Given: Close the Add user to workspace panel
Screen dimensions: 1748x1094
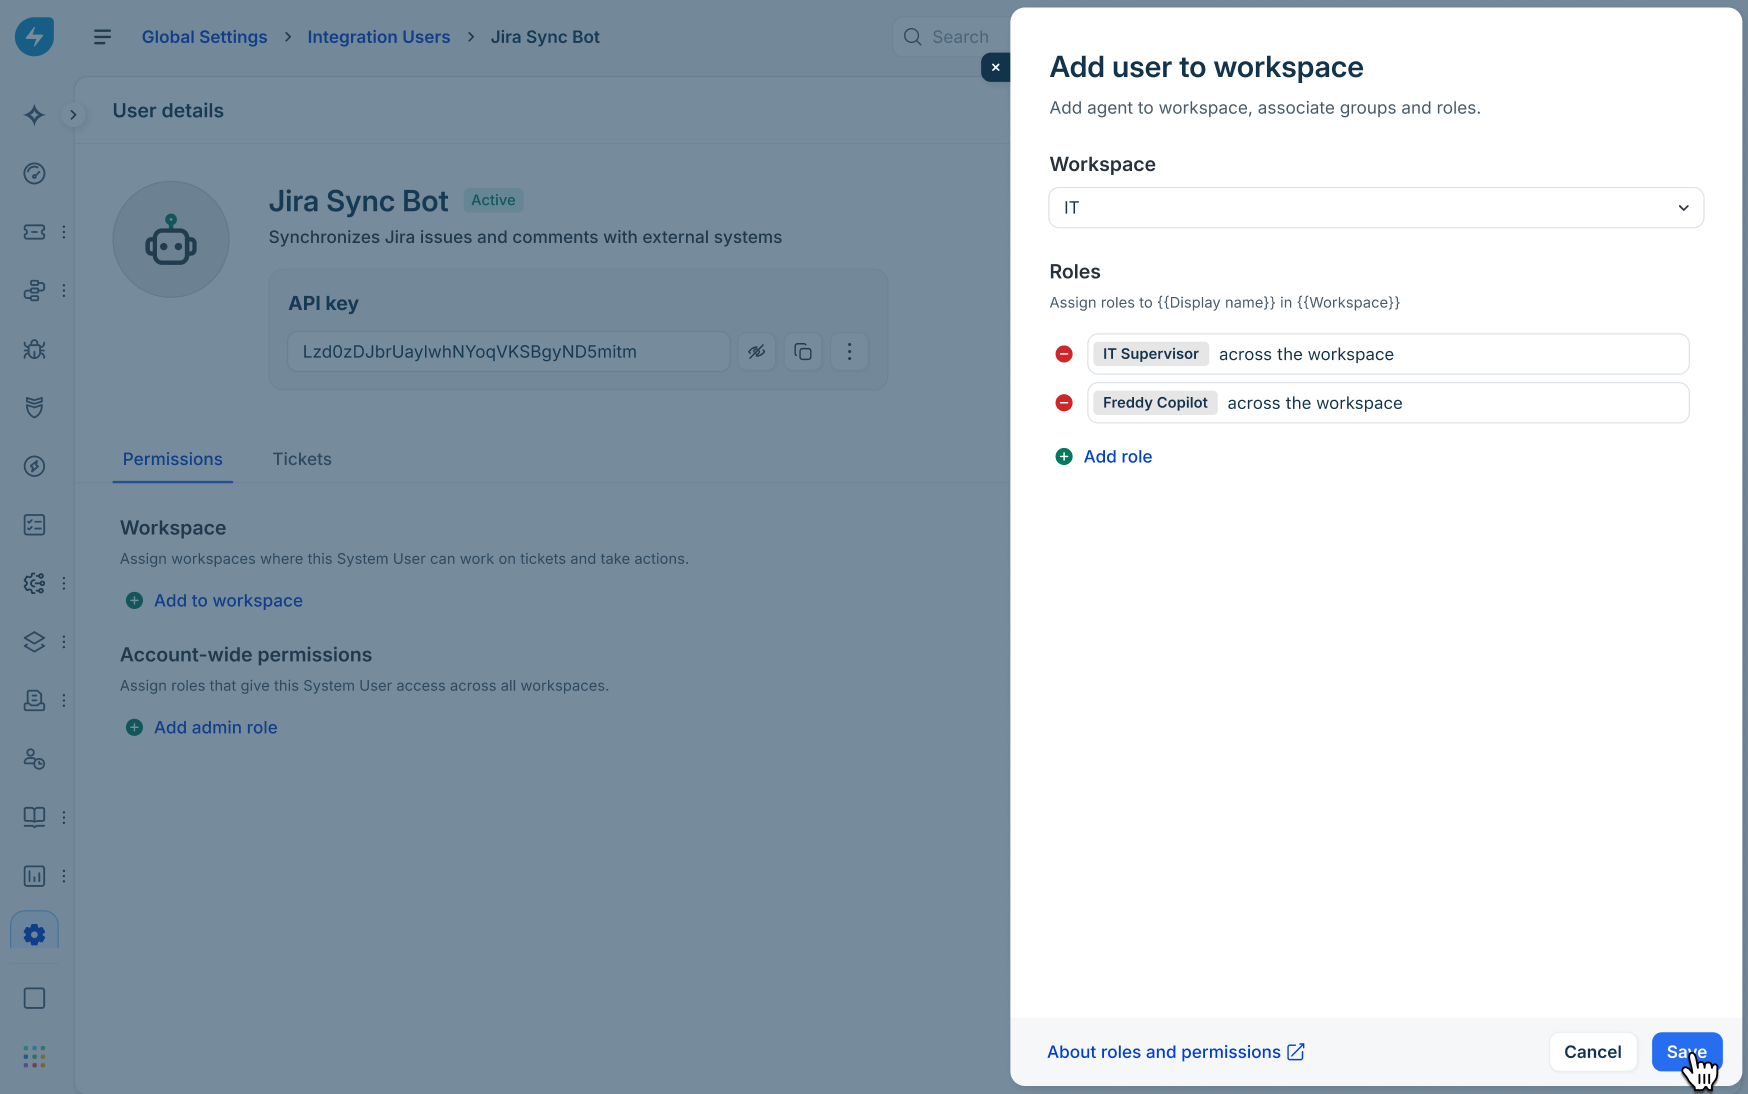Looking at the screenshot, I should click(x=995, y=67).
